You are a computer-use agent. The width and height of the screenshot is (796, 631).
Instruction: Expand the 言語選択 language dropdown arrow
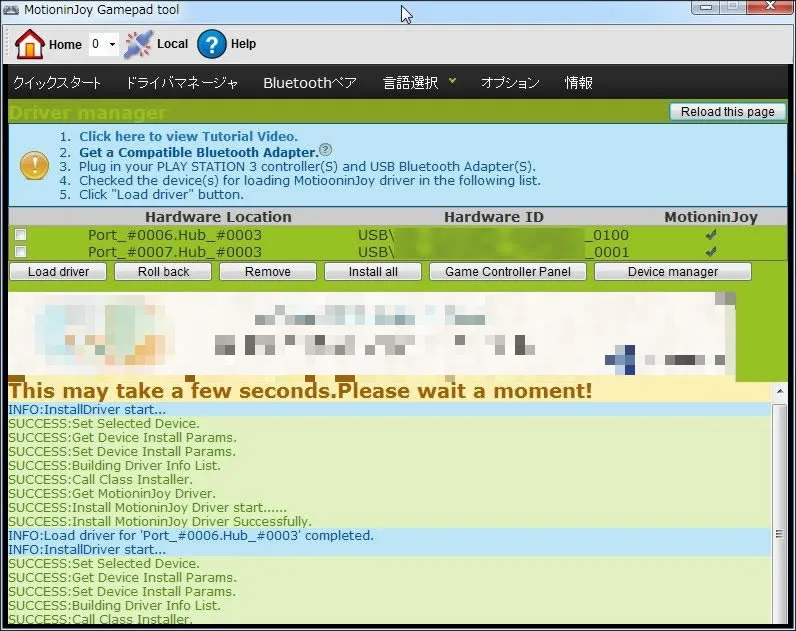(x=452, y=81)
